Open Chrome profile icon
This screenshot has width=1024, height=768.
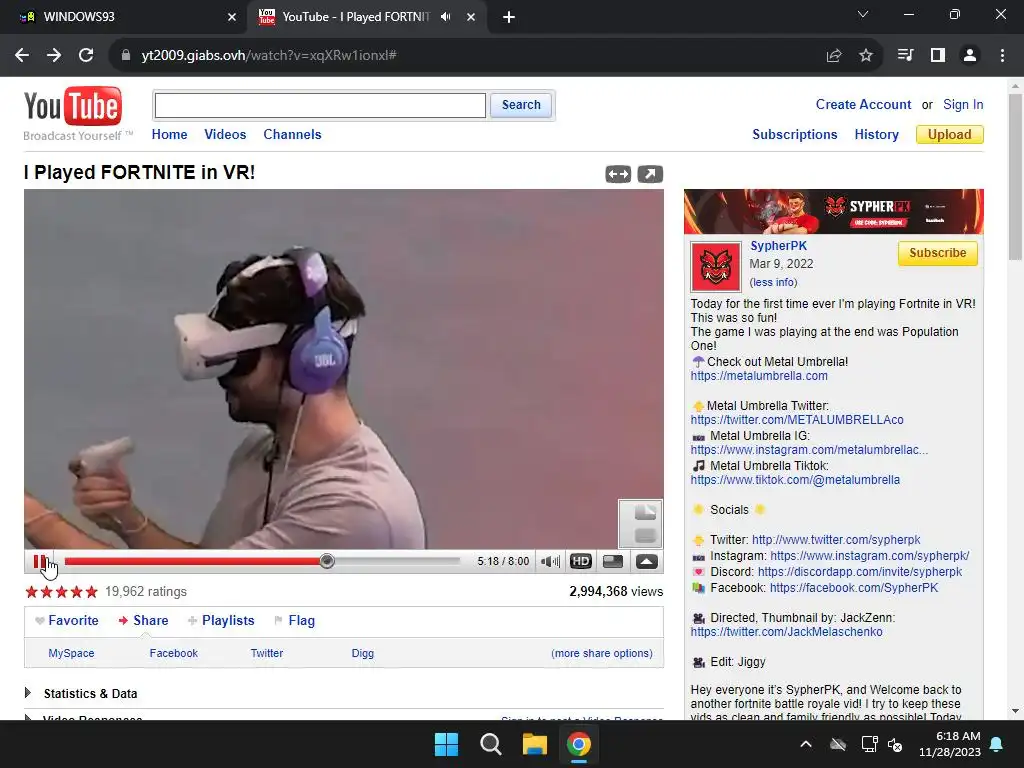pyautogui.click(x=970, y=56)
